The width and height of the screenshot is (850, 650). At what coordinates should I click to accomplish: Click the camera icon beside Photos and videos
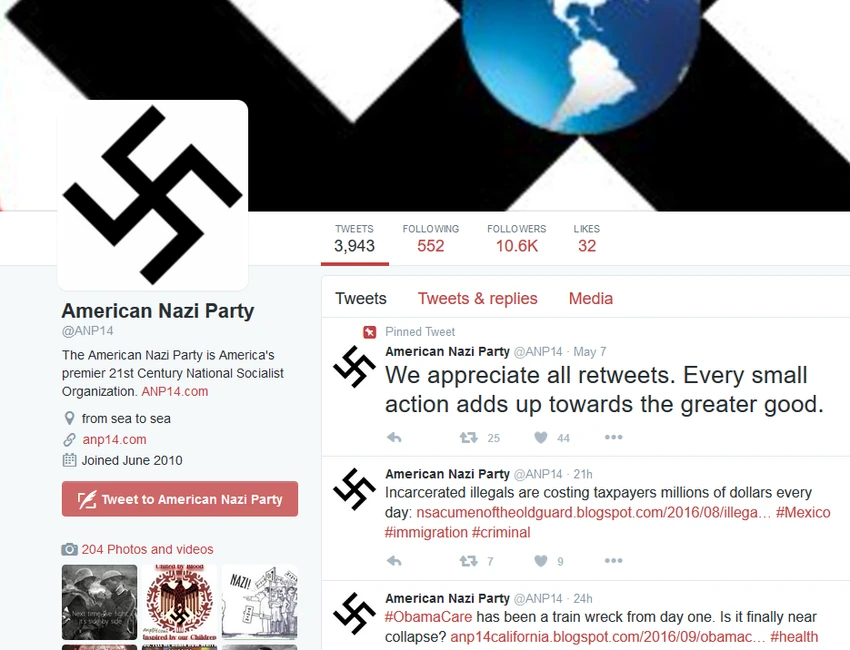click(x=69, y=549)
